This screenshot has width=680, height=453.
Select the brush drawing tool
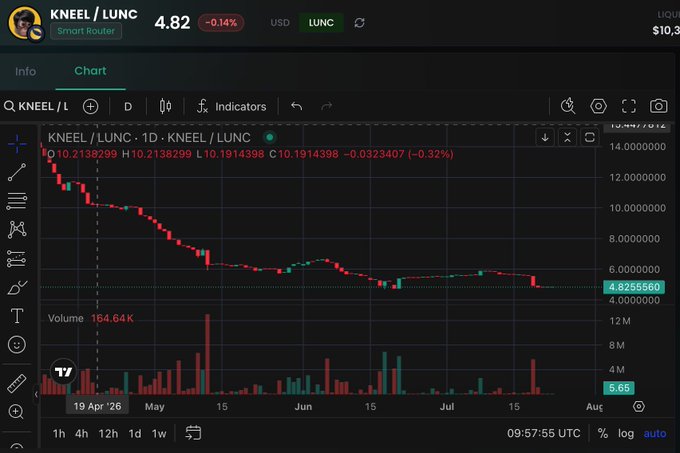click(x=17, y=287)
